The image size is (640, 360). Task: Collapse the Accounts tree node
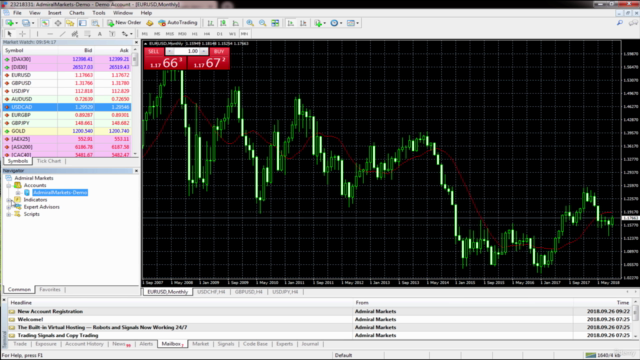point(9,185)
